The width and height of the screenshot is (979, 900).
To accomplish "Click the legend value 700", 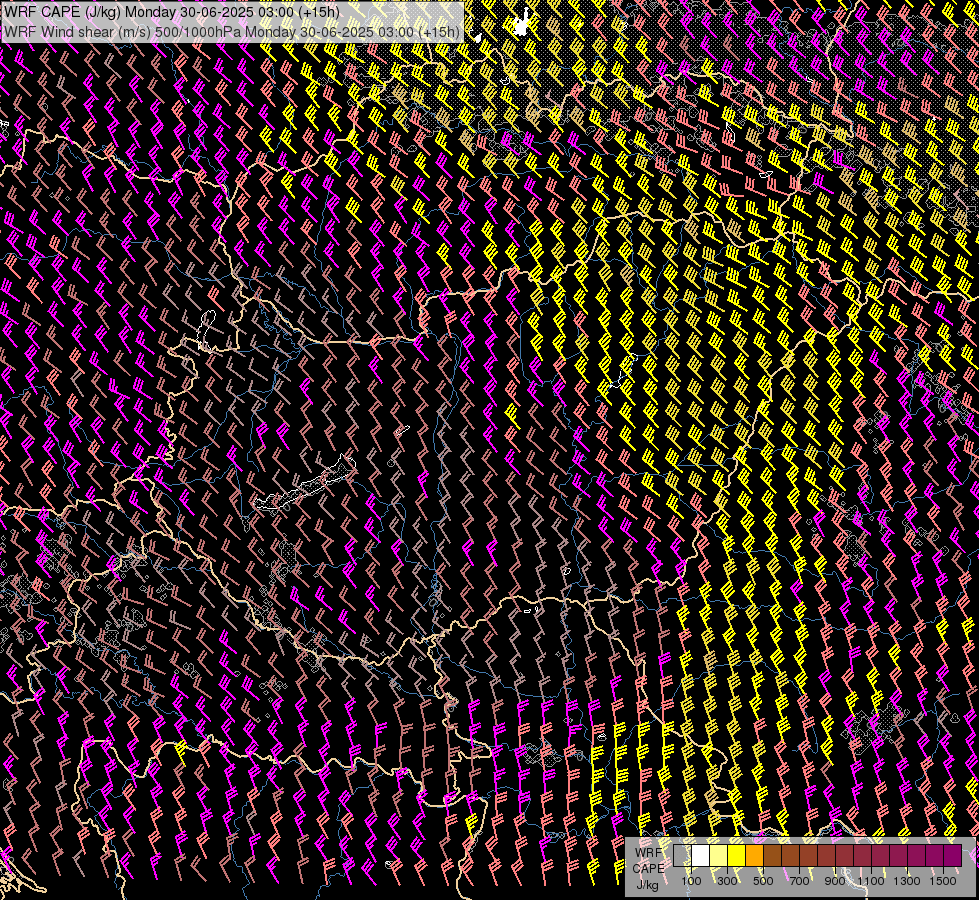I will (799, 881).
